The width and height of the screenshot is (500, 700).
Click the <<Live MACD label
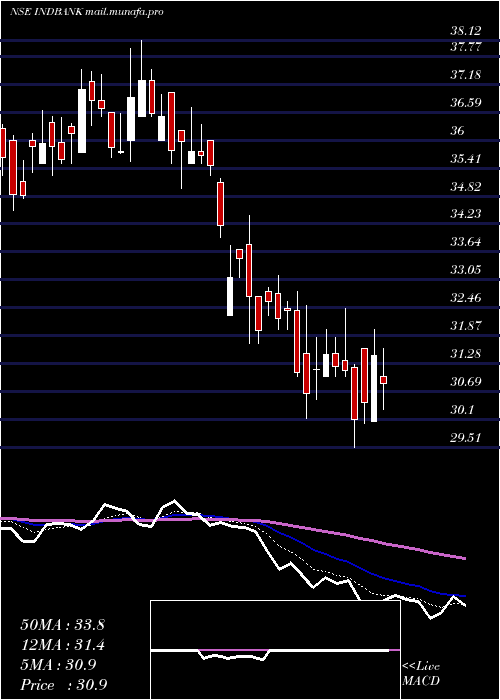[x=421, y=674]
